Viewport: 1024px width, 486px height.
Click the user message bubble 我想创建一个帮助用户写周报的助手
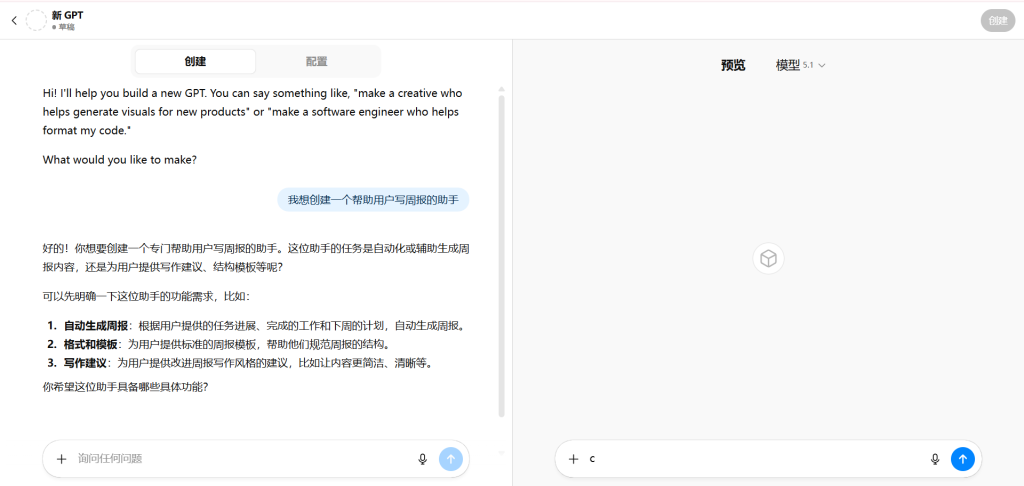(373, 200)
